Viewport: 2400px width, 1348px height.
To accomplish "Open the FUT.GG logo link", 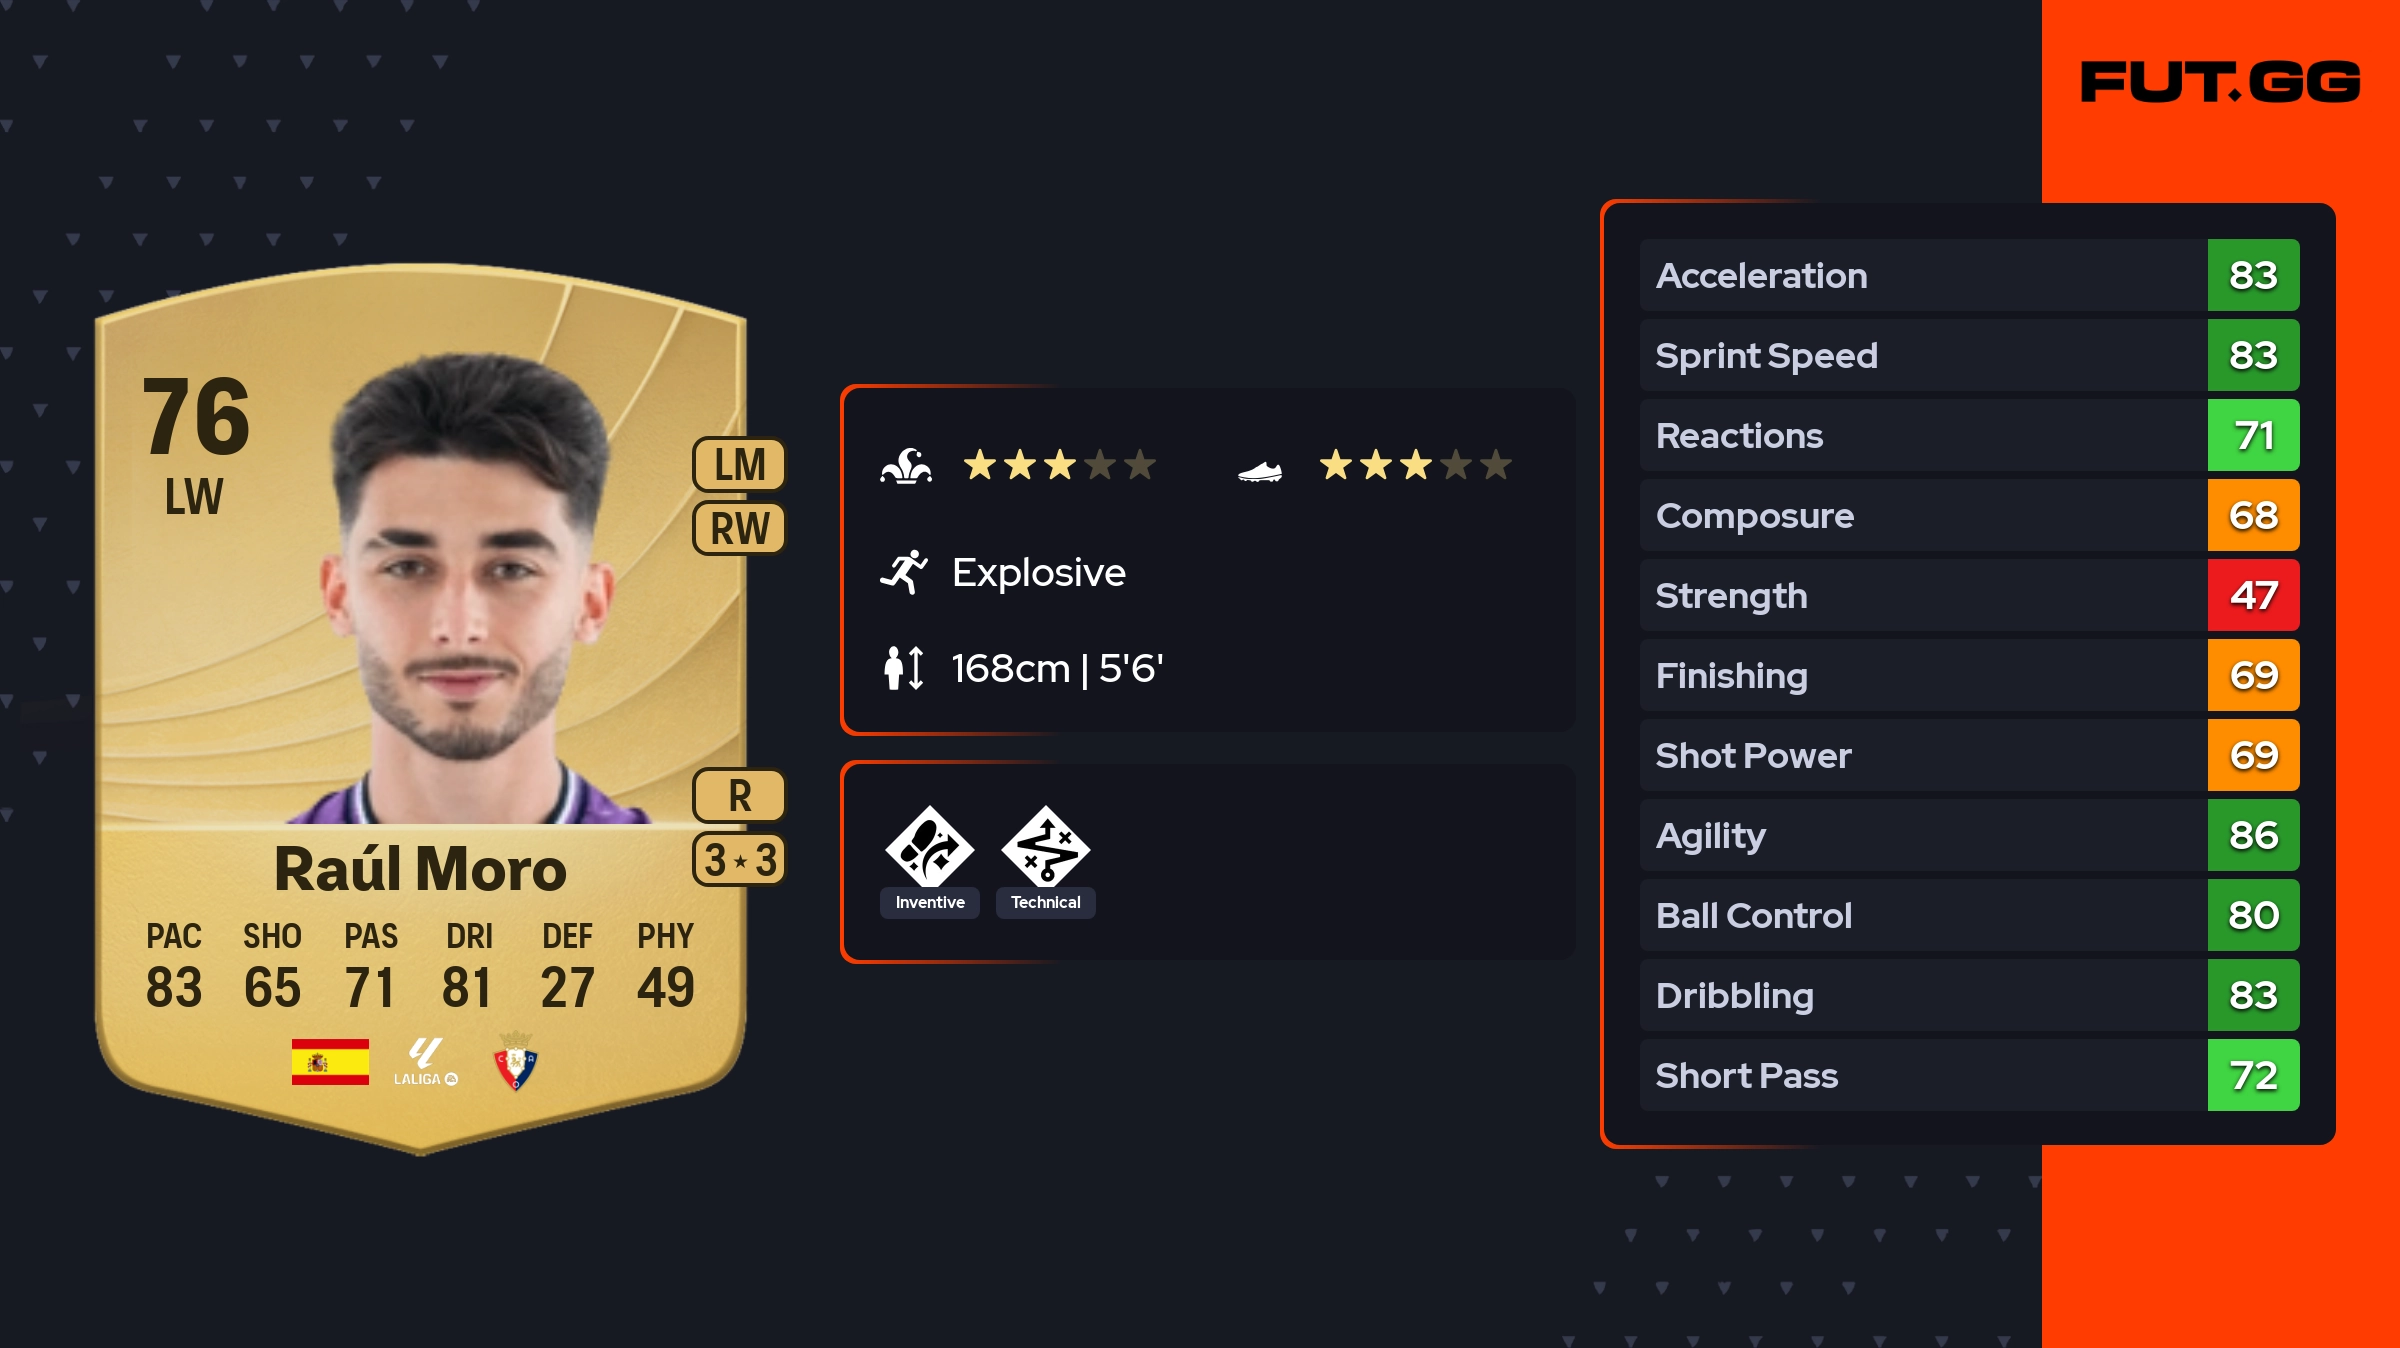I will click(2220, 82).
